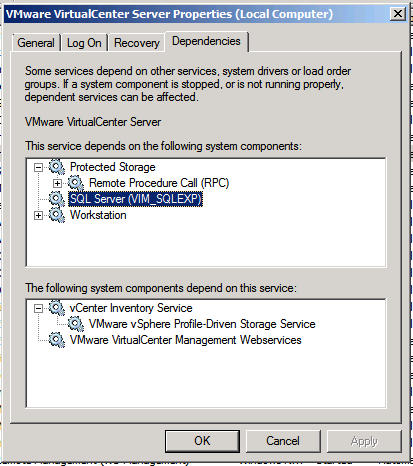The width and height of the screenshot is (413, 466).
Task: Click the Workstation service gear icon
Action: [57, 215]
